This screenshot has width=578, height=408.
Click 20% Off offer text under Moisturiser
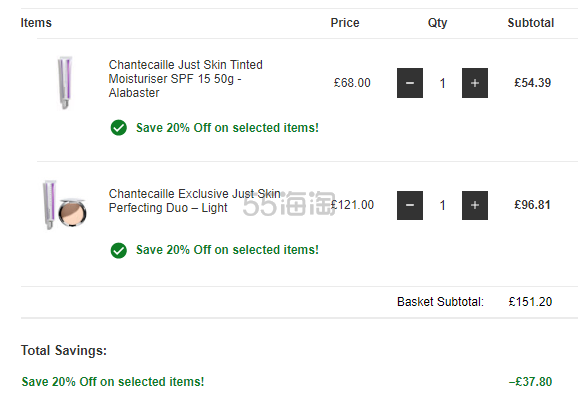click(227, 128)
